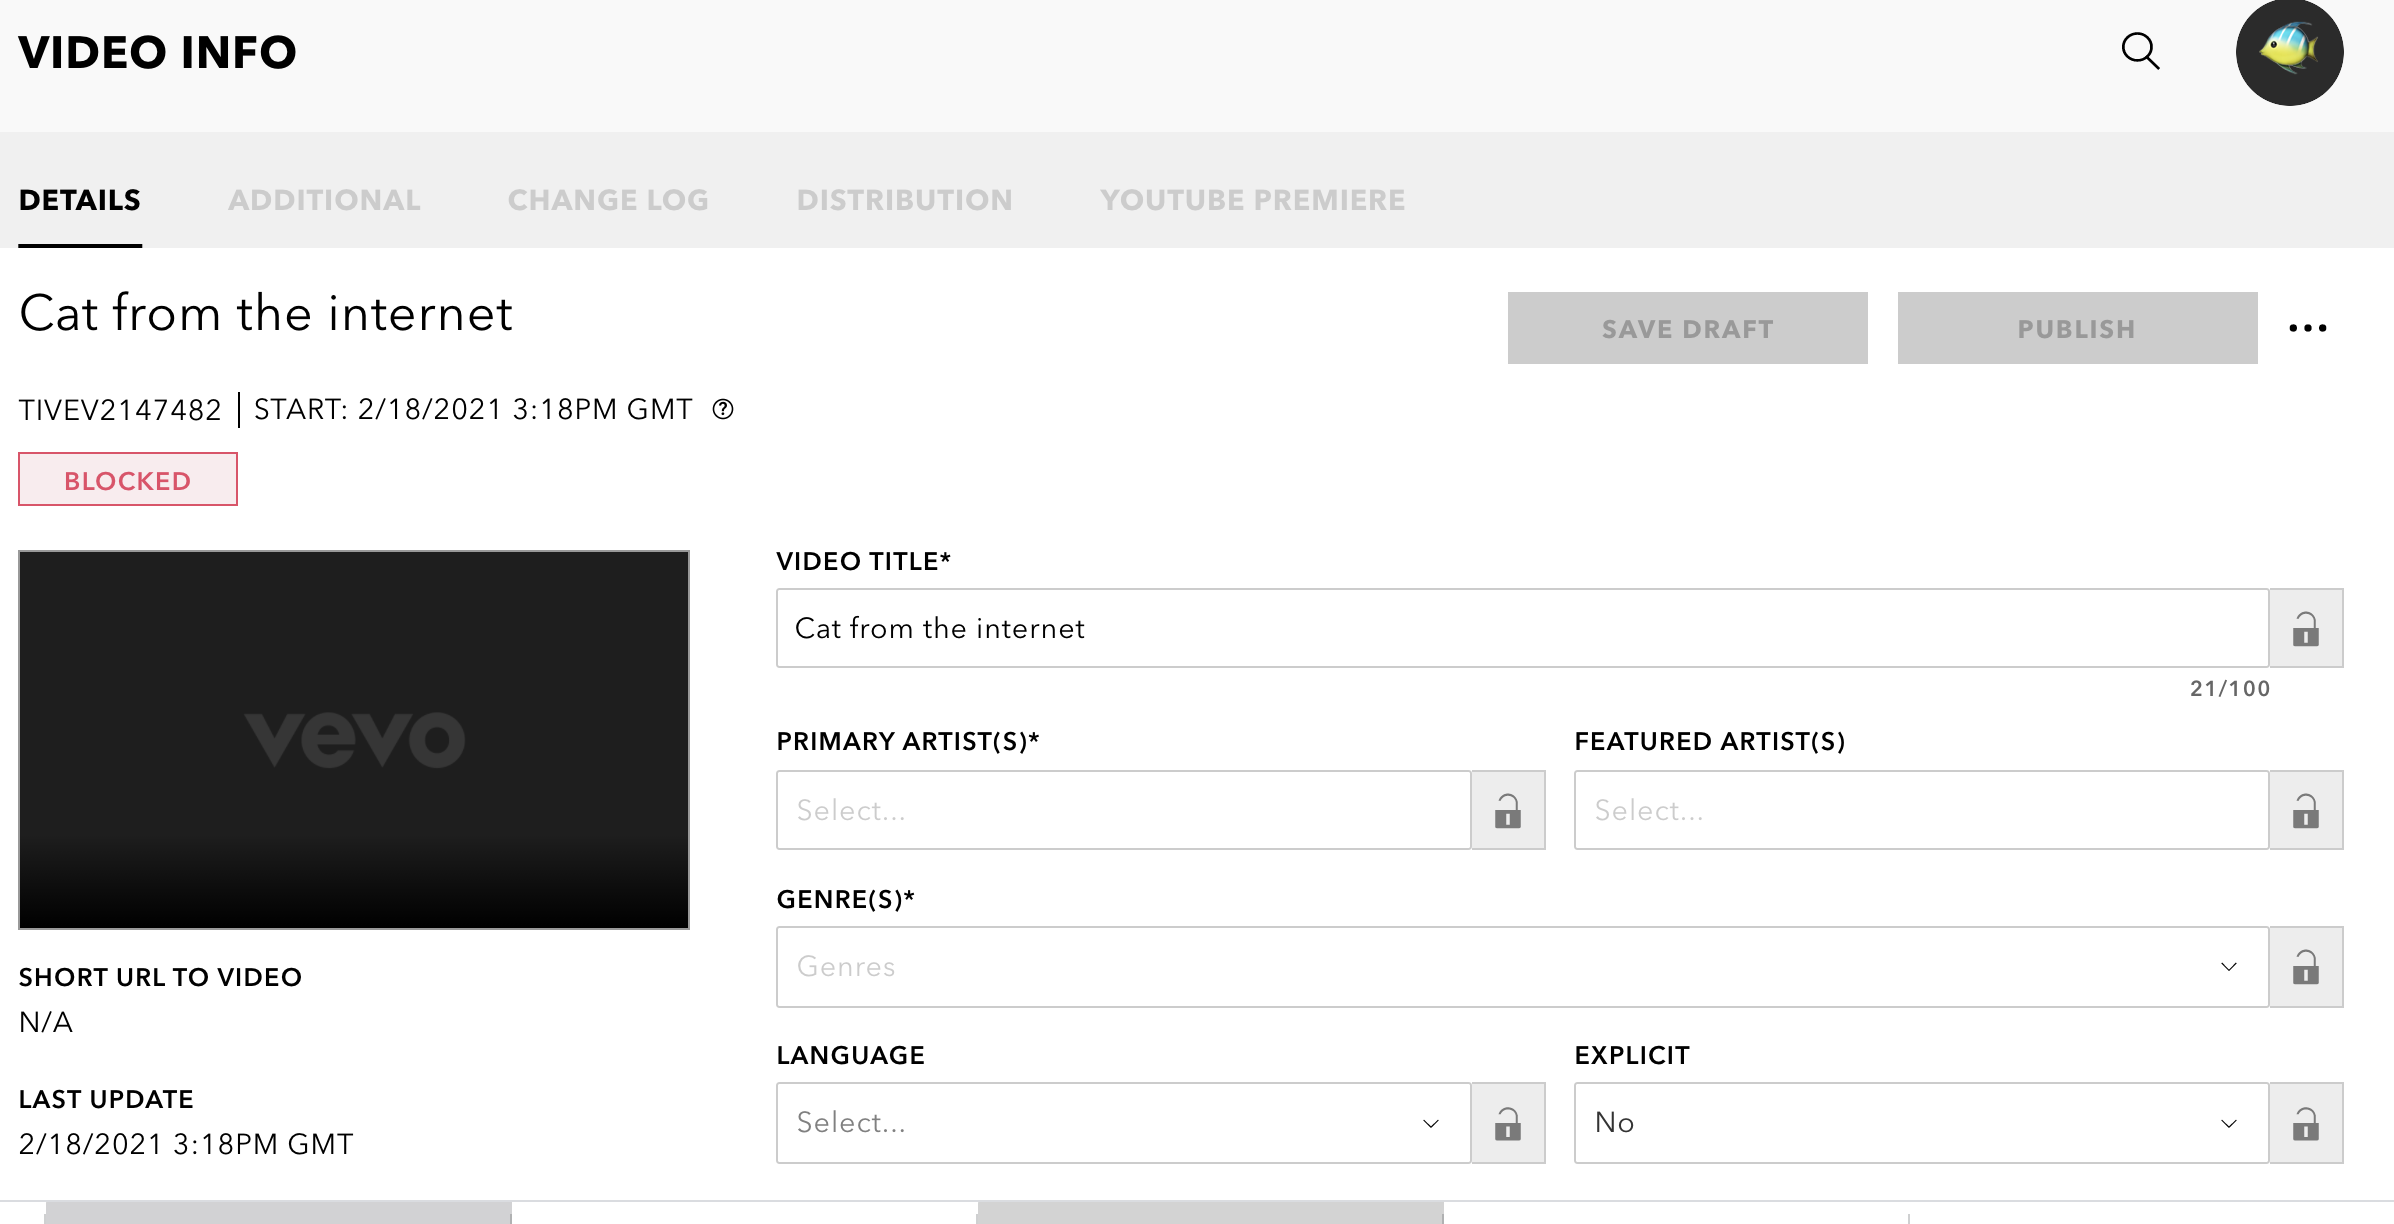Open the Featured Artist(s) select box
This screenshot has height=1224, width=2394.
pyautogui.click(x=1921, y=810)
